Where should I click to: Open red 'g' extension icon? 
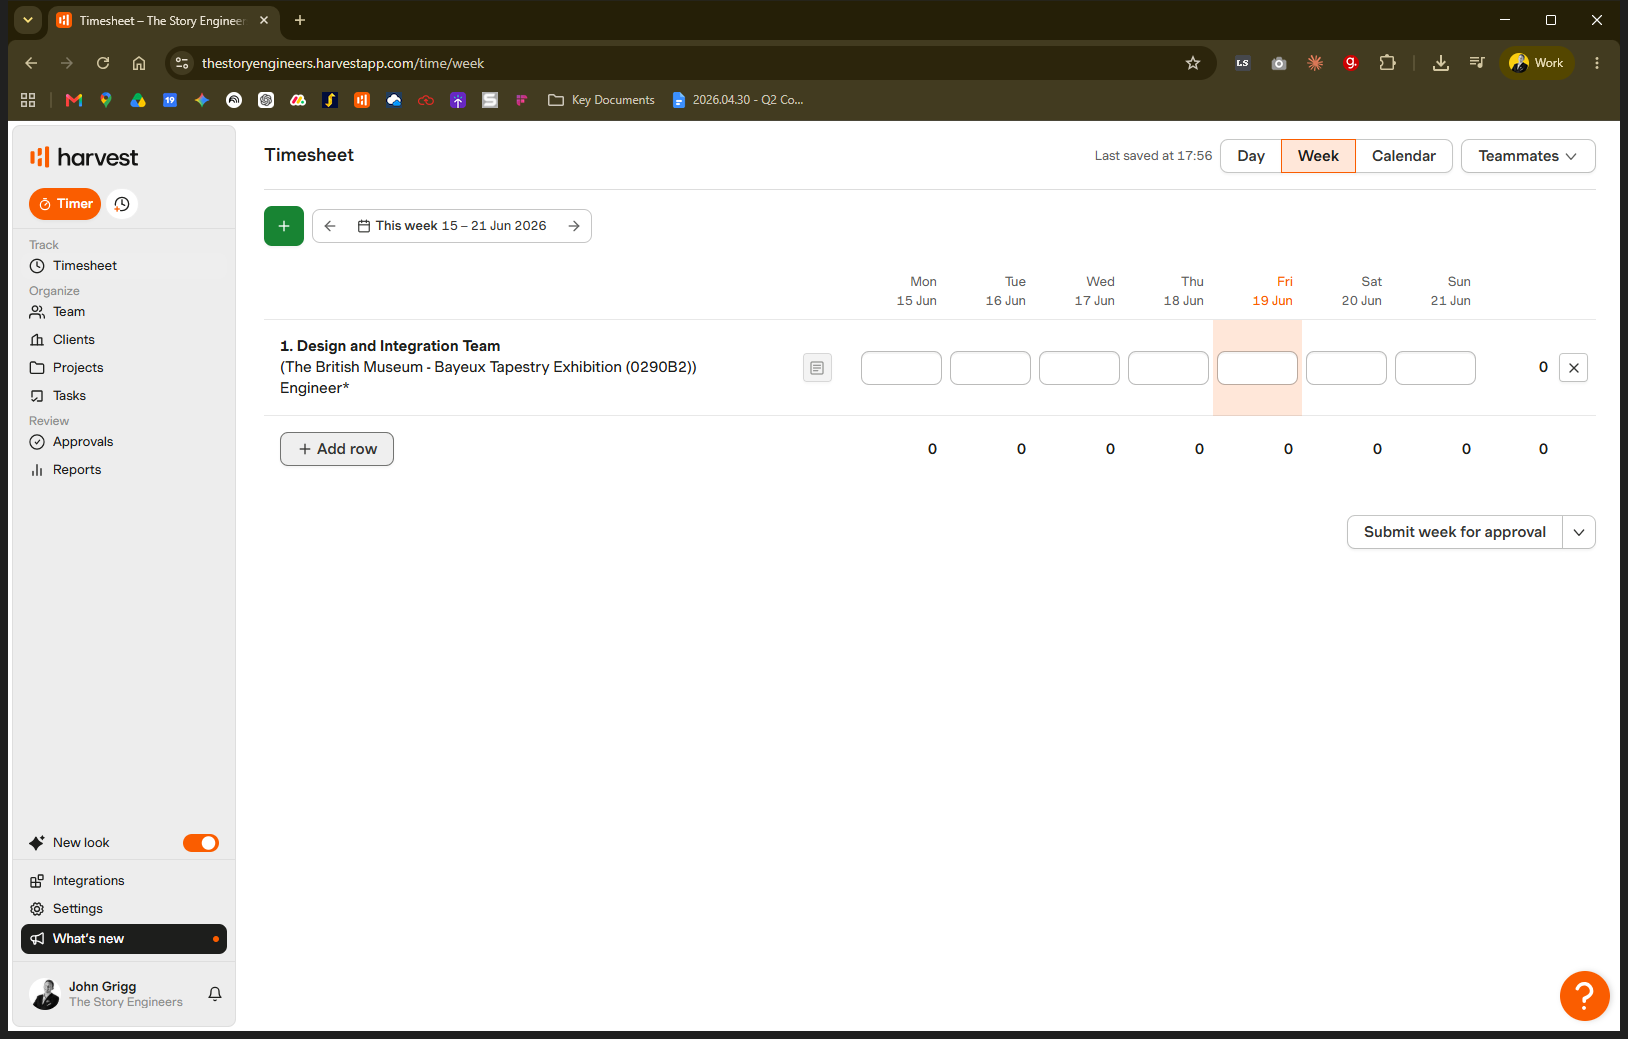coord(1351,63)
